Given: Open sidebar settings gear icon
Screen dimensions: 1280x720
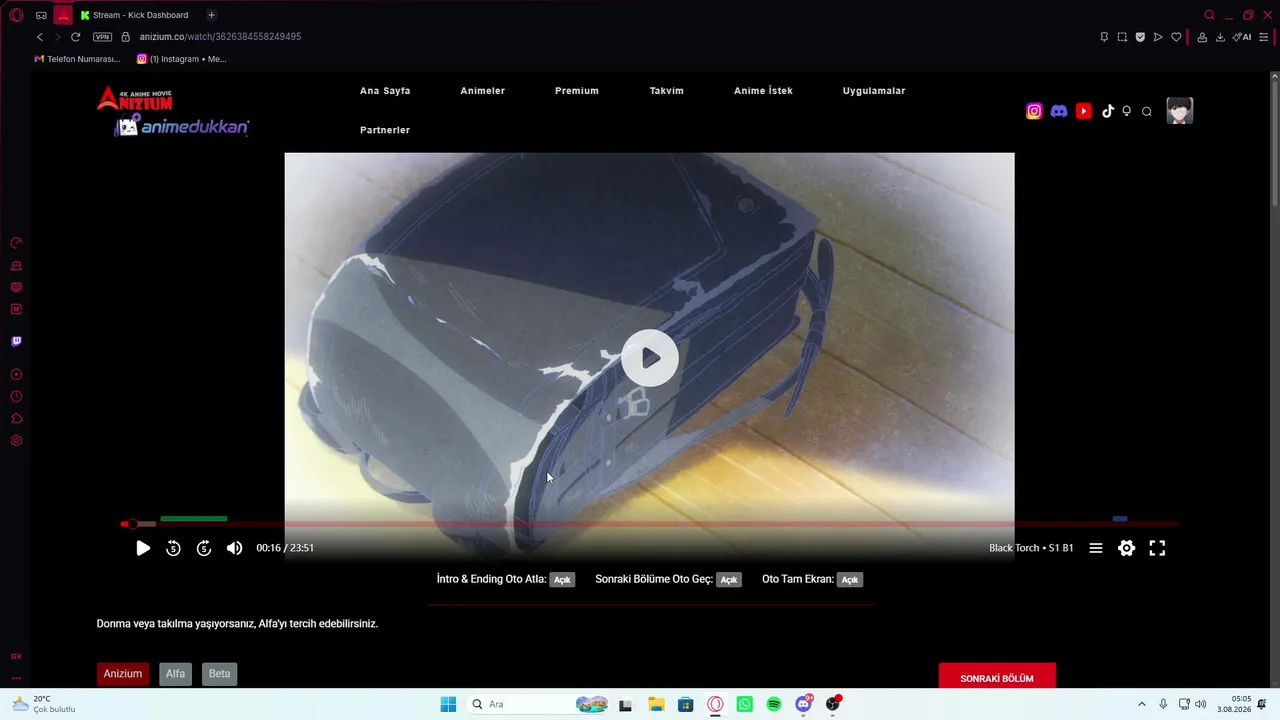Looking at the screenshot, I should coord(16,440).
